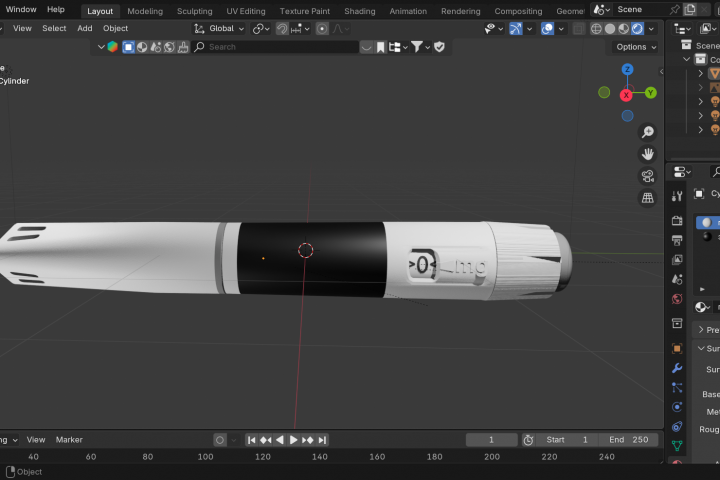This screenshot has width=720, height=480.
Task: Click the blue Z axis on the gizmo
Action: pyautogui.click(x=627, y=69)
